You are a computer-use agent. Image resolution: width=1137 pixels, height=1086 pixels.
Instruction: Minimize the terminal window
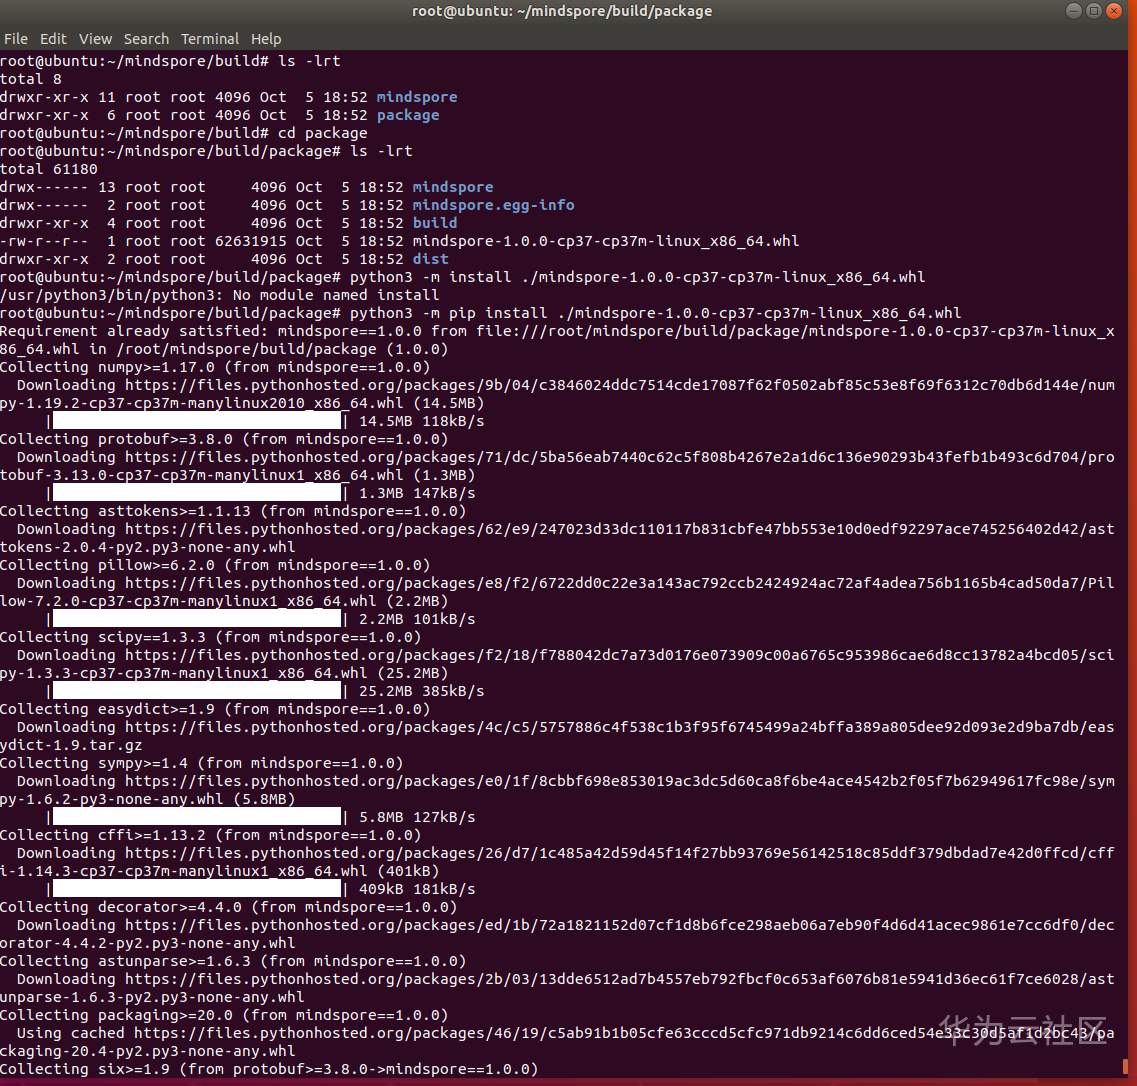click(x=1074, y=10)
